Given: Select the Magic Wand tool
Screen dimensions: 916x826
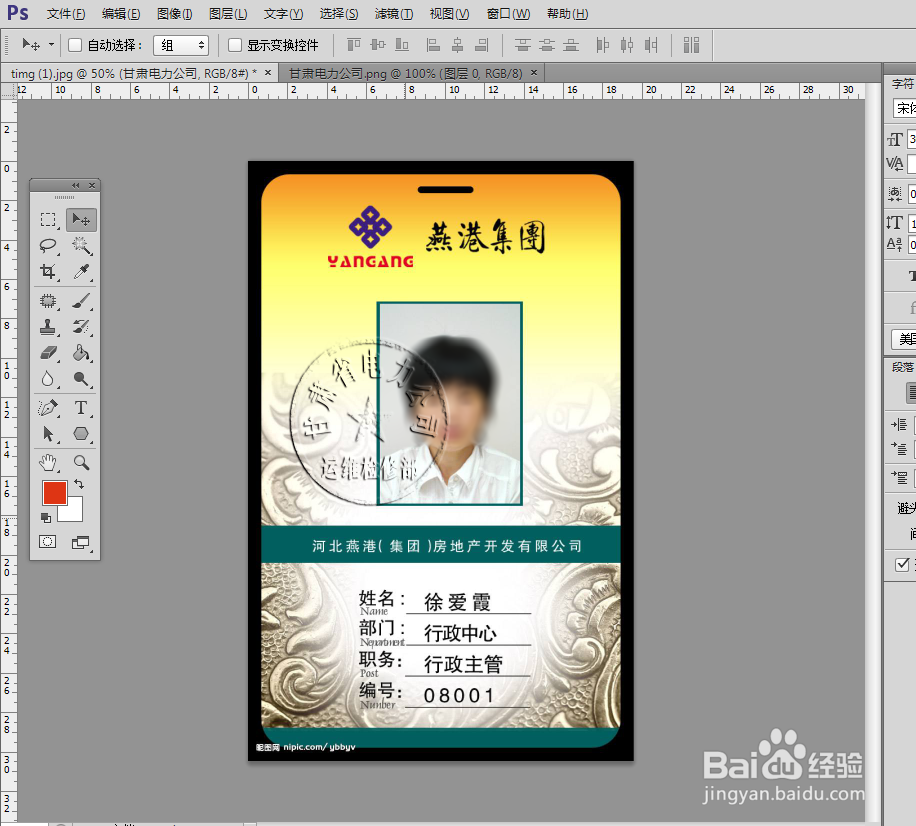Looking at the screenshot, I should point(81,245).
